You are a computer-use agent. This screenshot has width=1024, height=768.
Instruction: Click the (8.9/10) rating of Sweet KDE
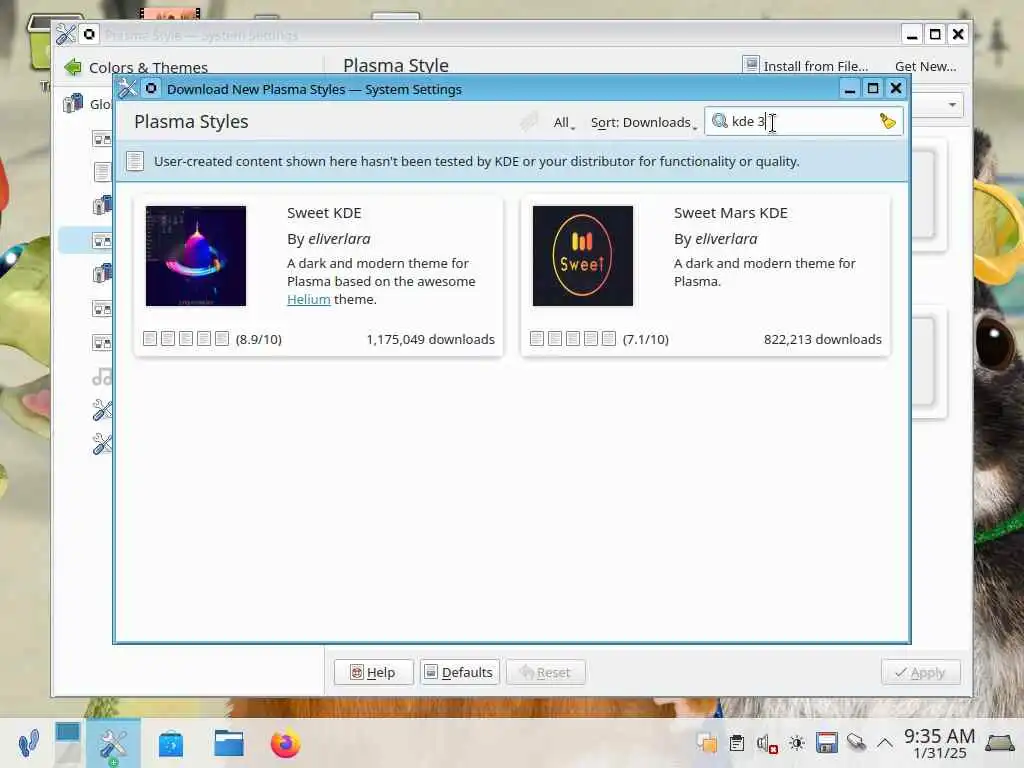[x=259, y=340]
